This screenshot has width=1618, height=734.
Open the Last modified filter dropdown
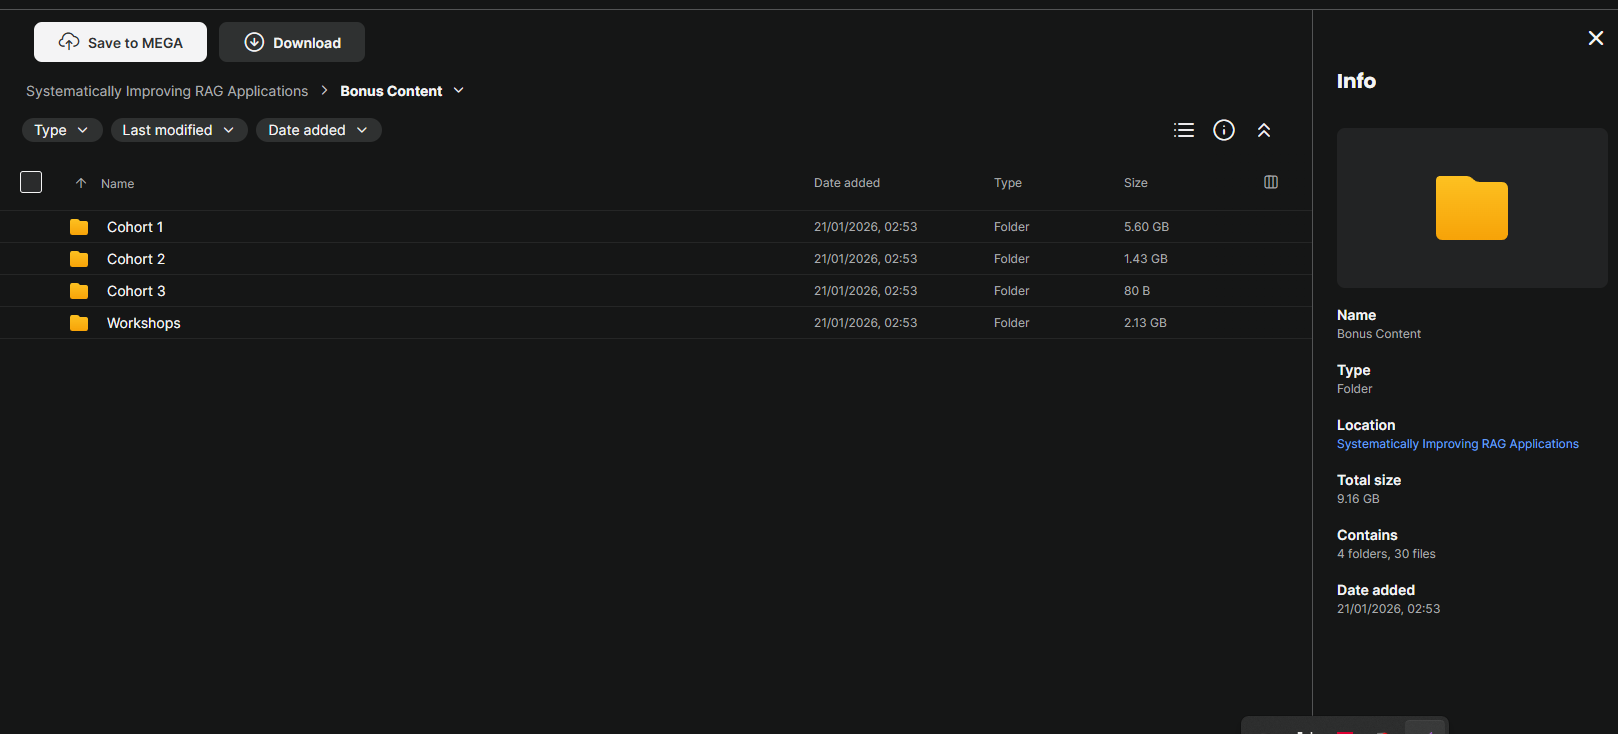(179, 130)
